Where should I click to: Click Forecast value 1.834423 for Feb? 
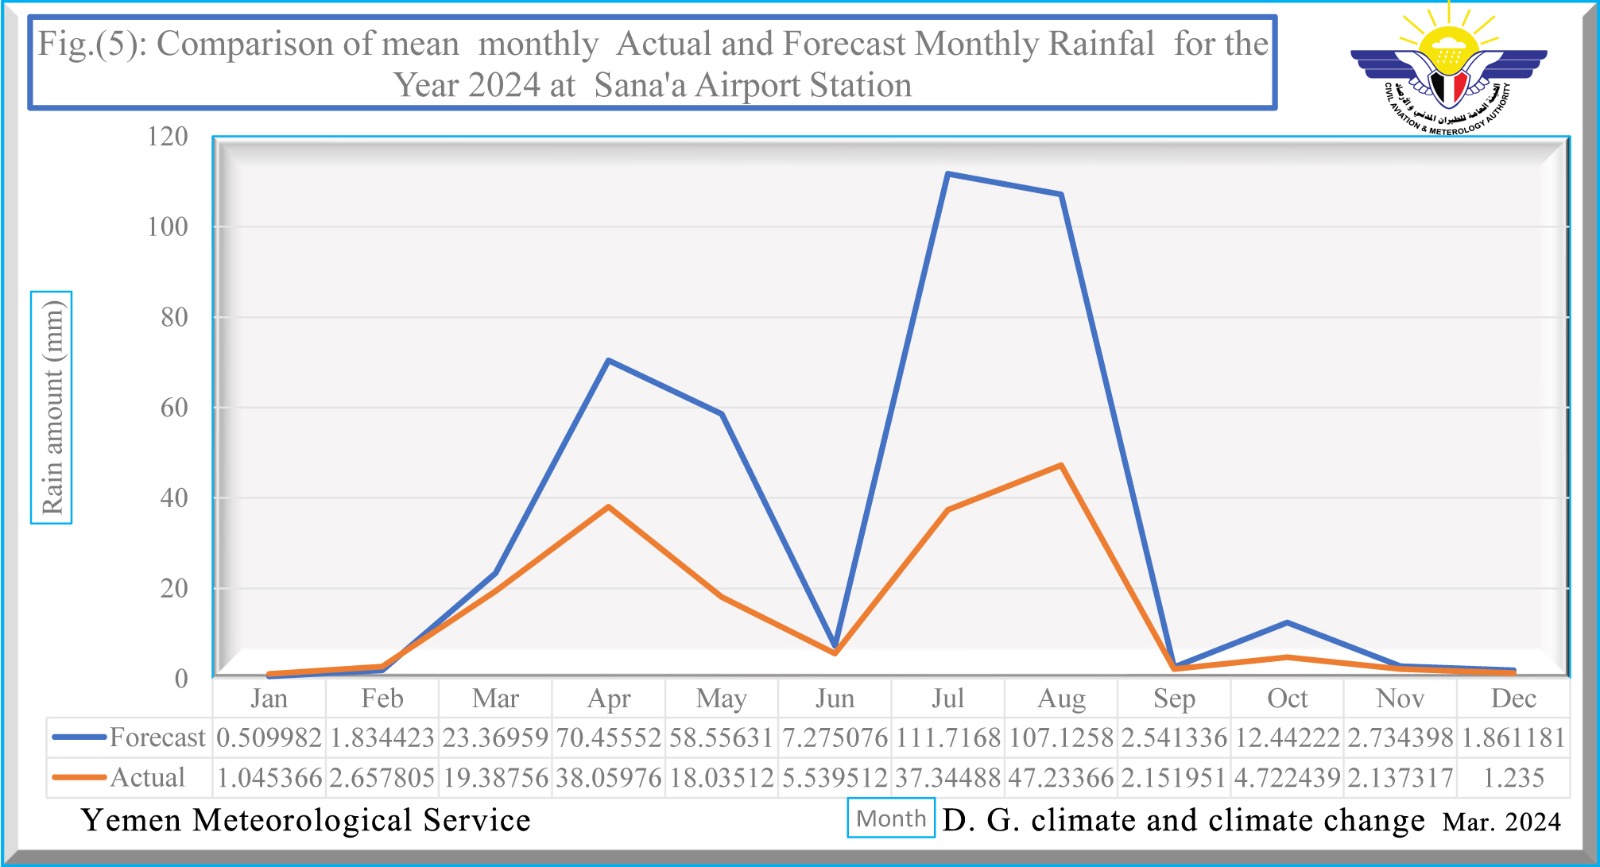coord(382,738)
